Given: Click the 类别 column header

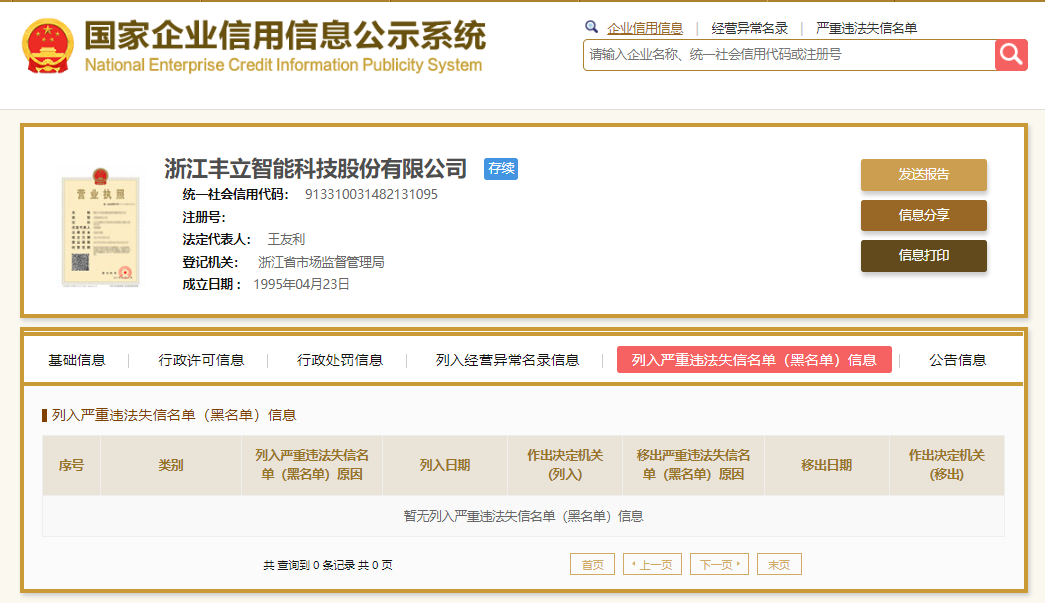Looking at the screenshot, I should (171, 465).
